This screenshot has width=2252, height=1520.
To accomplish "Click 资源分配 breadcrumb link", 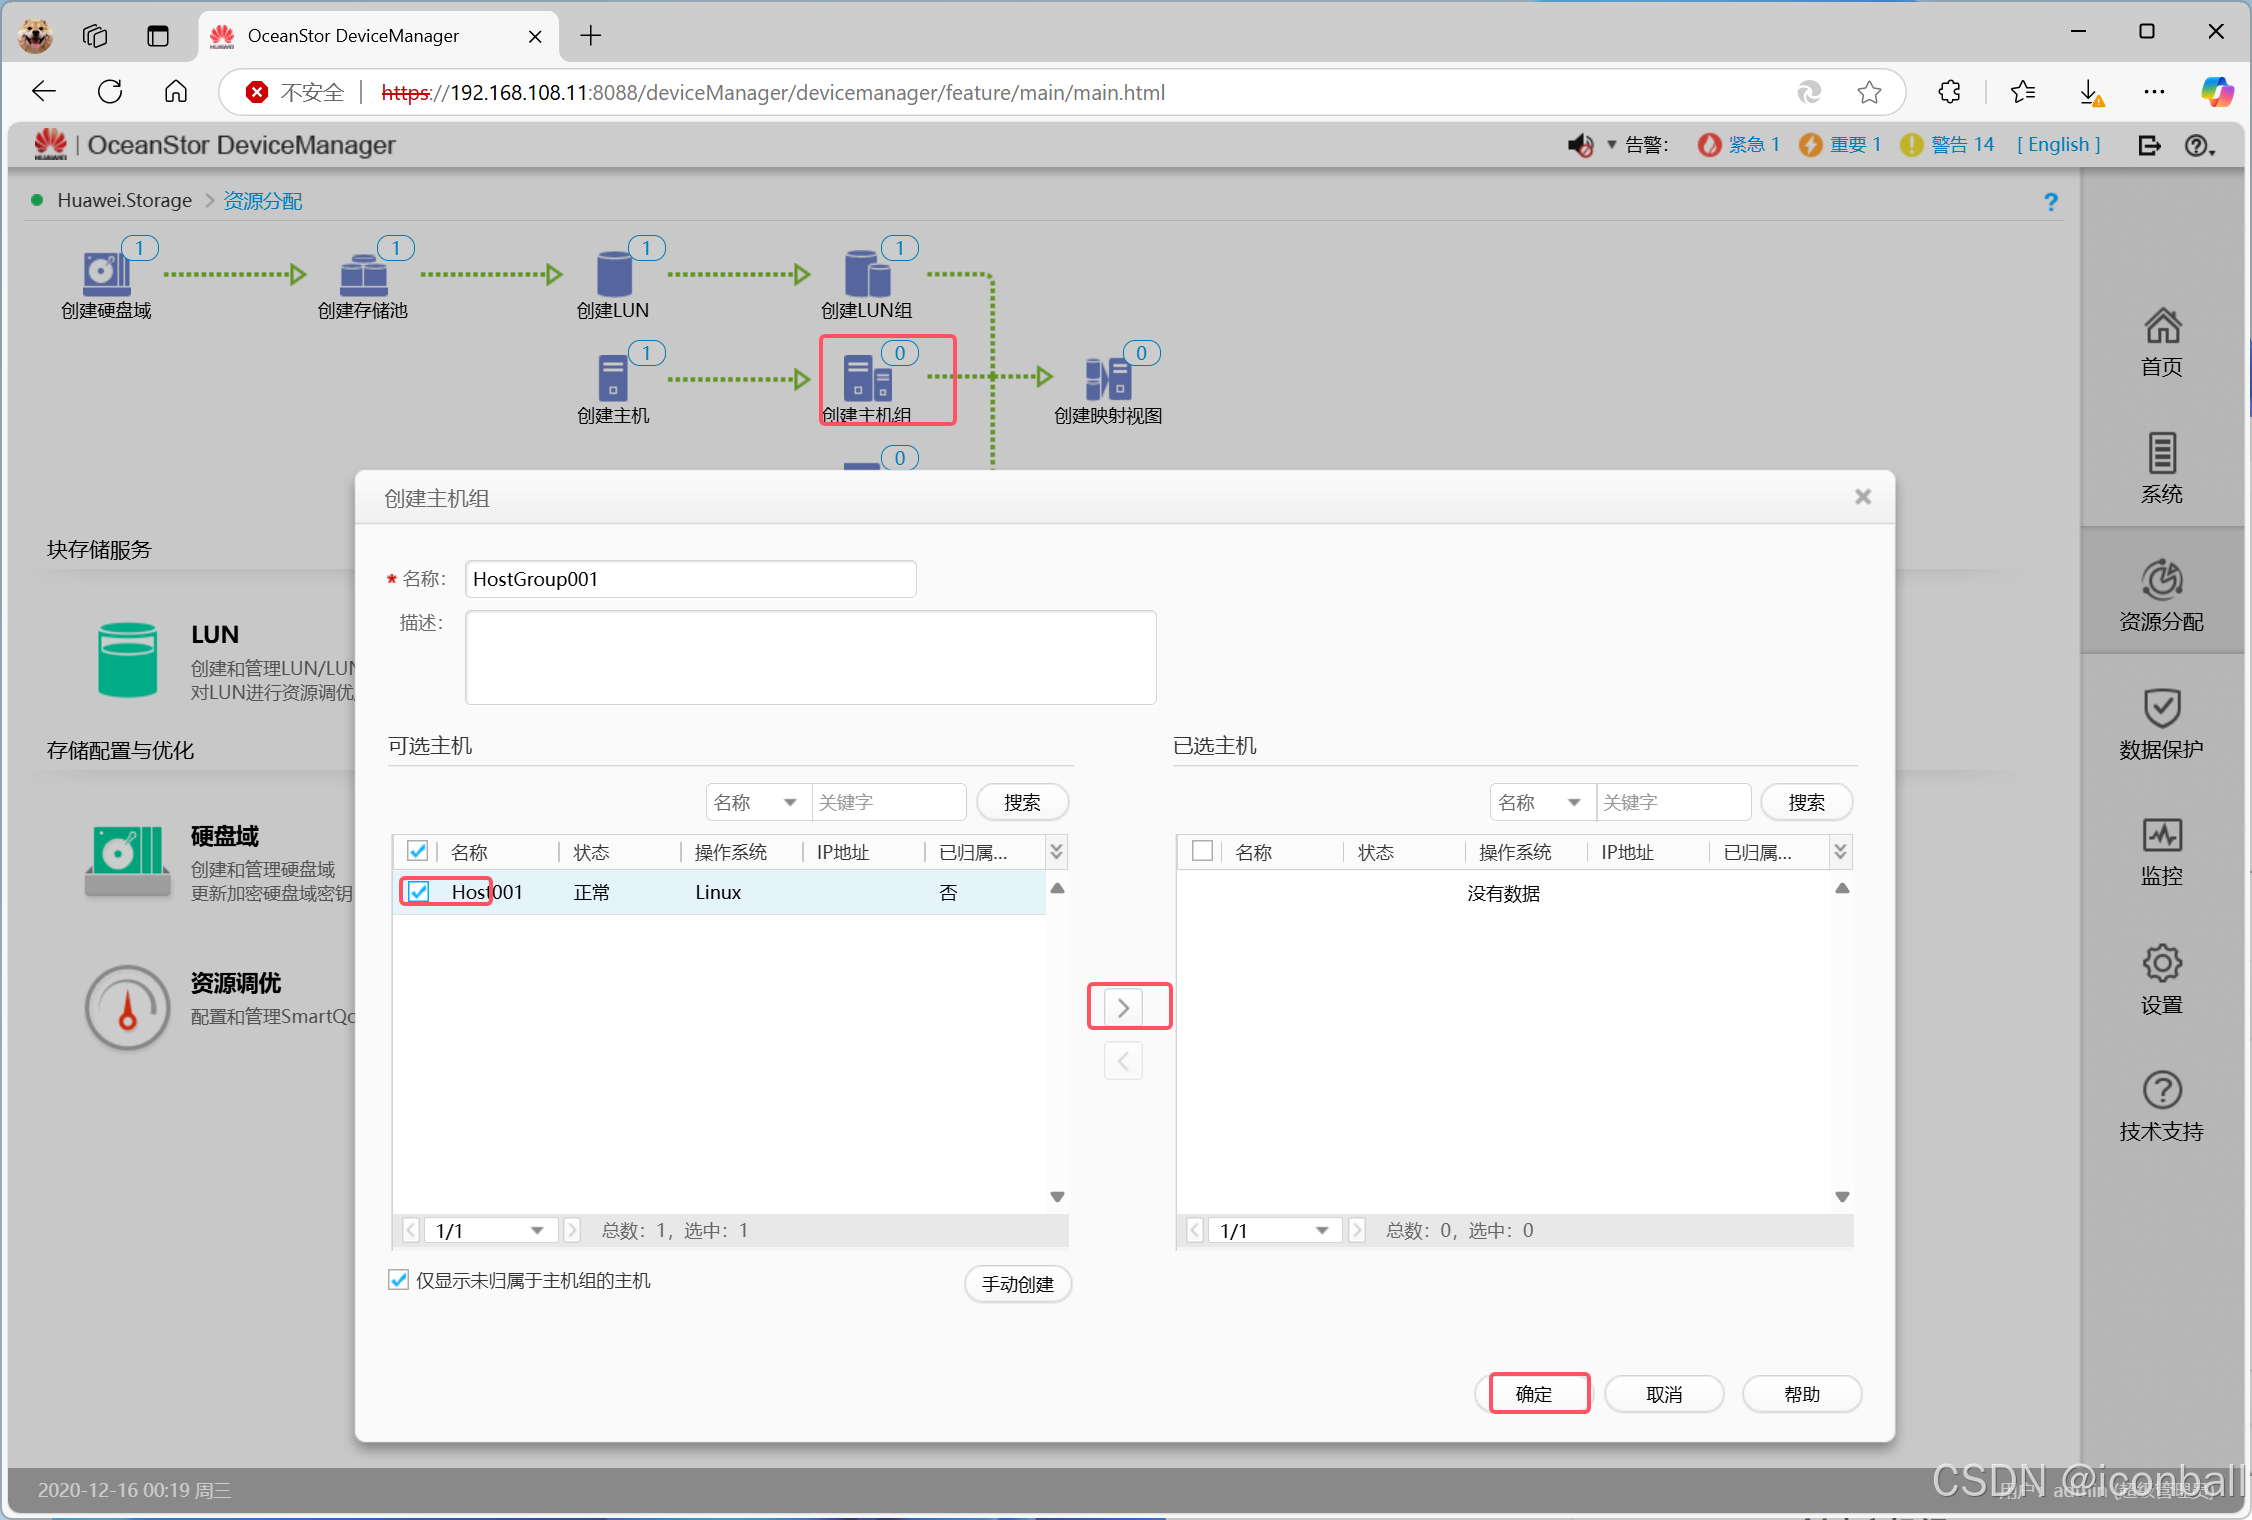I will tap(263, 200).
